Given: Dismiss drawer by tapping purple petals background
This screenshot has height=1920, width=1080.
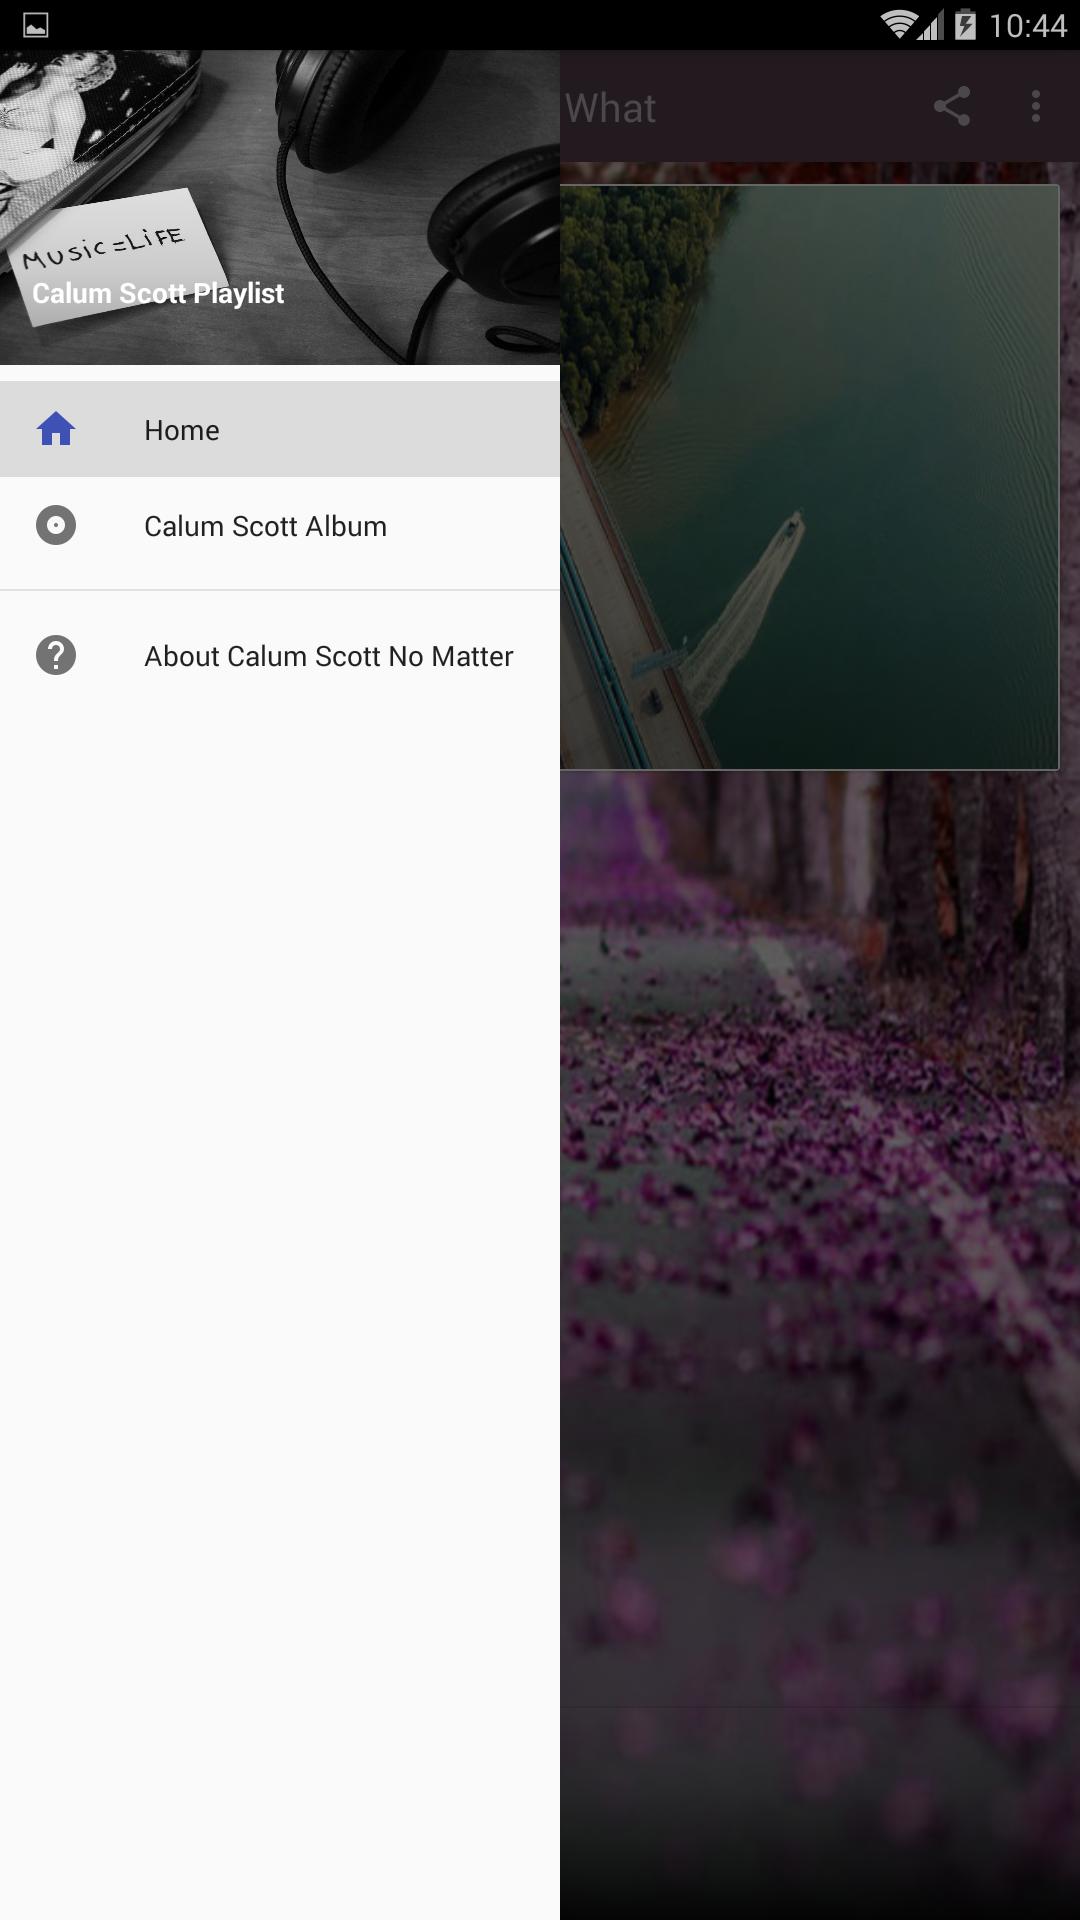Looking at the screenshot, I should point(820,1300).
